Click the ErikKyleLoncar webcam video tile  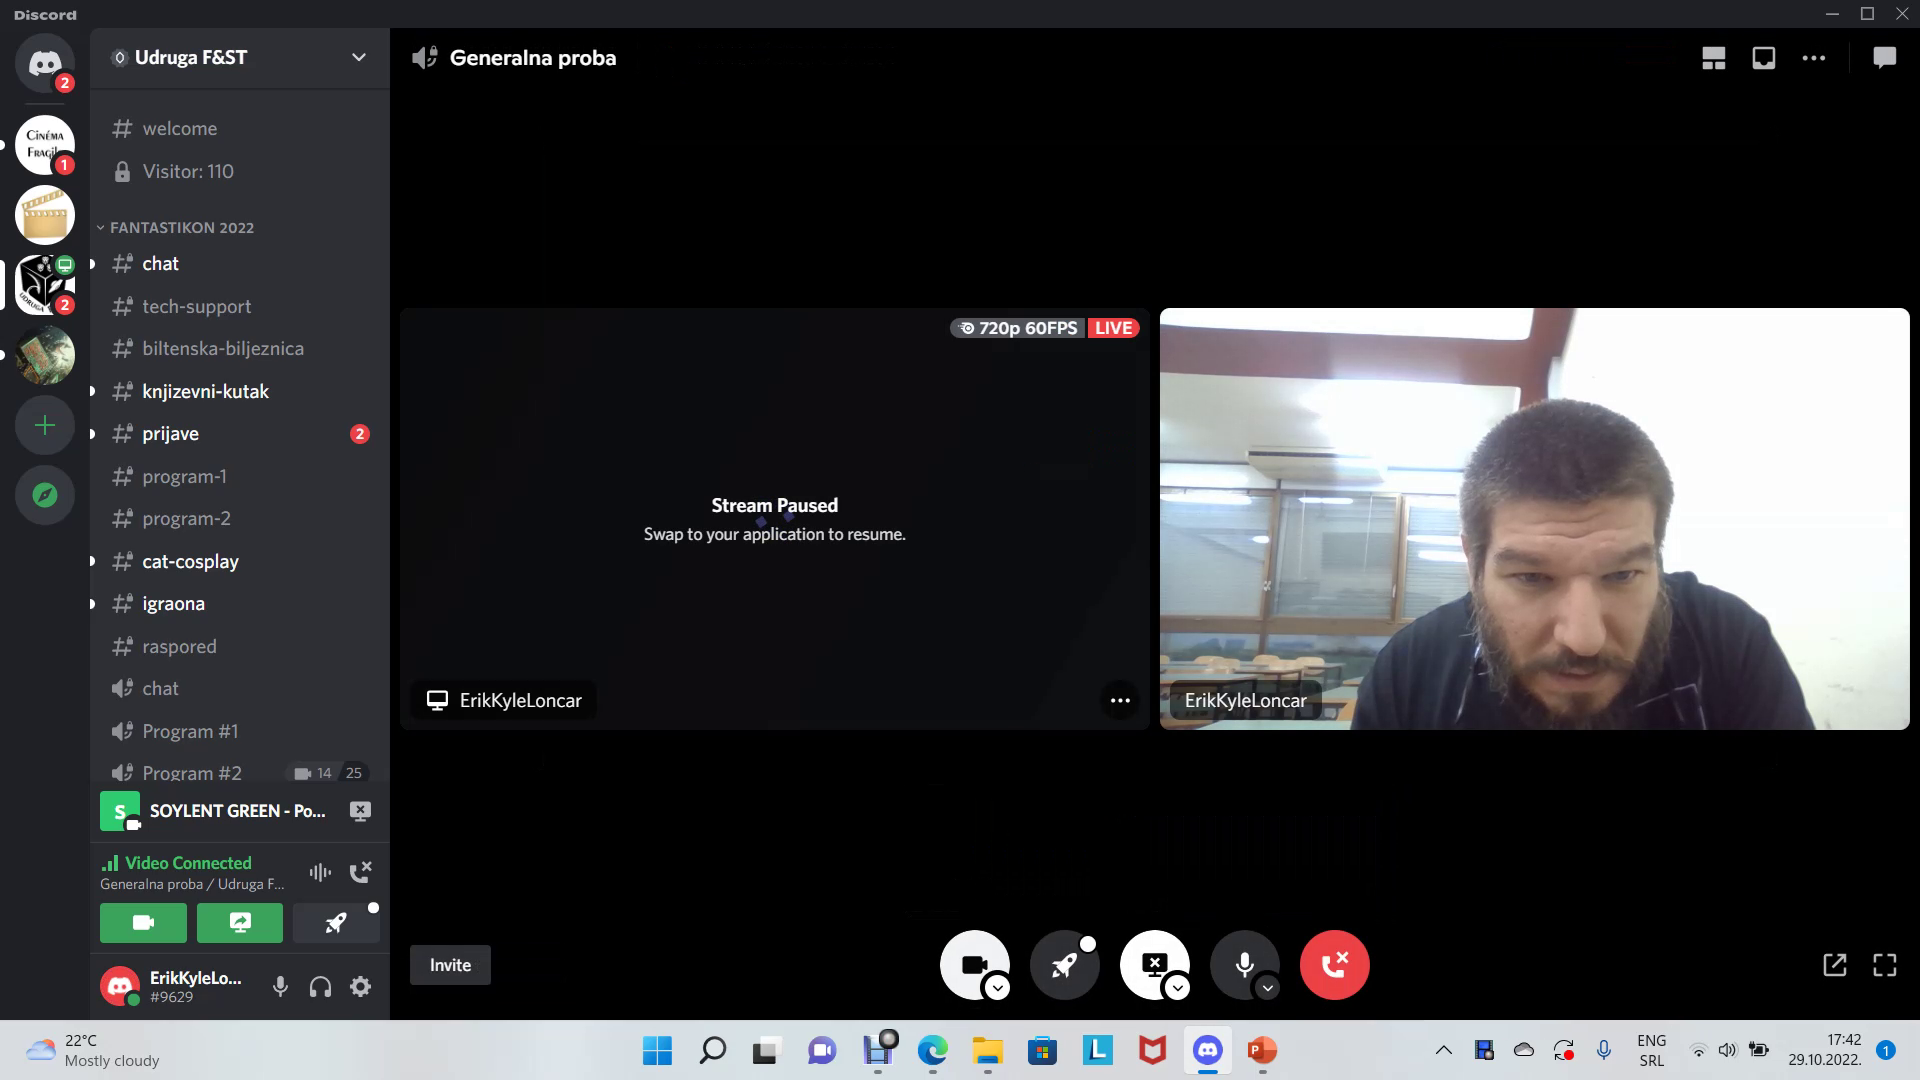click(x=1534, y=518)
